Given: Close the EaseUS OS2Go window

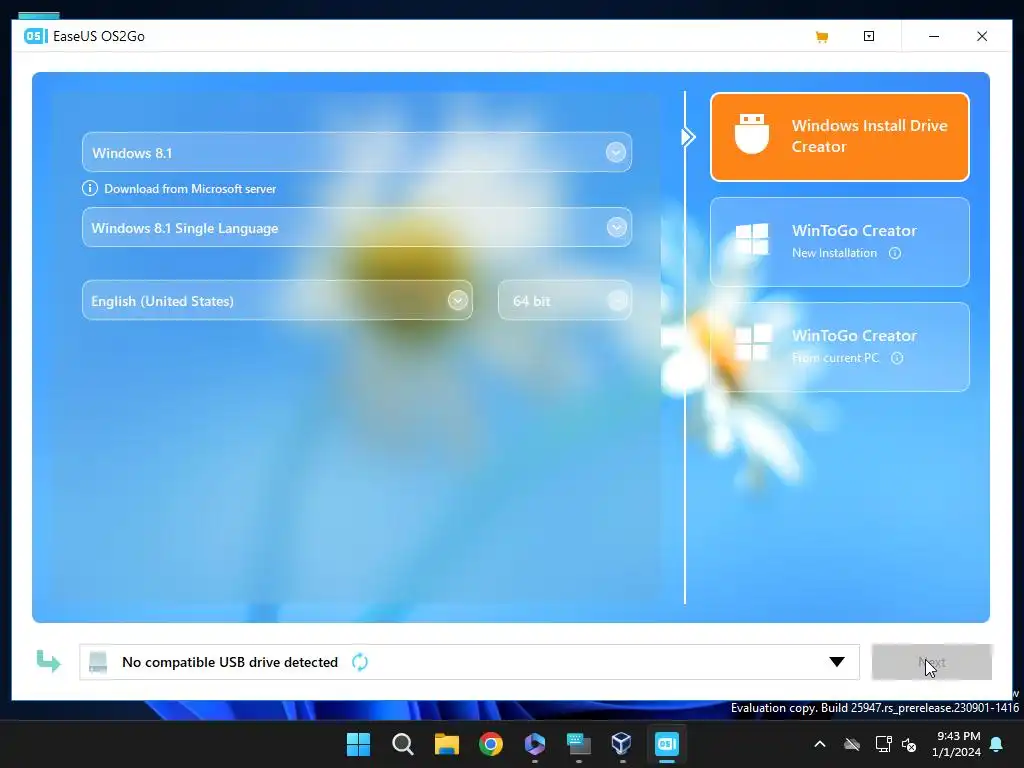Looking at the screenshot, I should (982, 36).
